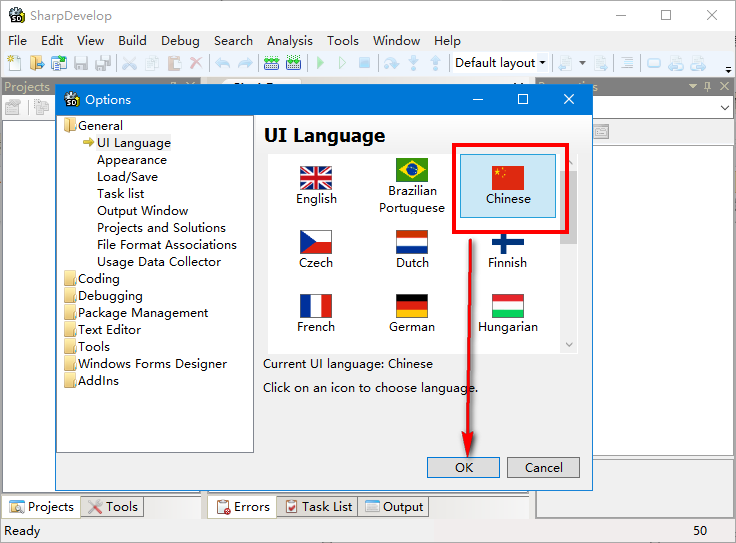The image size is (736, 543).
Task: Open the Debug menu
Action: click(x=180, y=41)
